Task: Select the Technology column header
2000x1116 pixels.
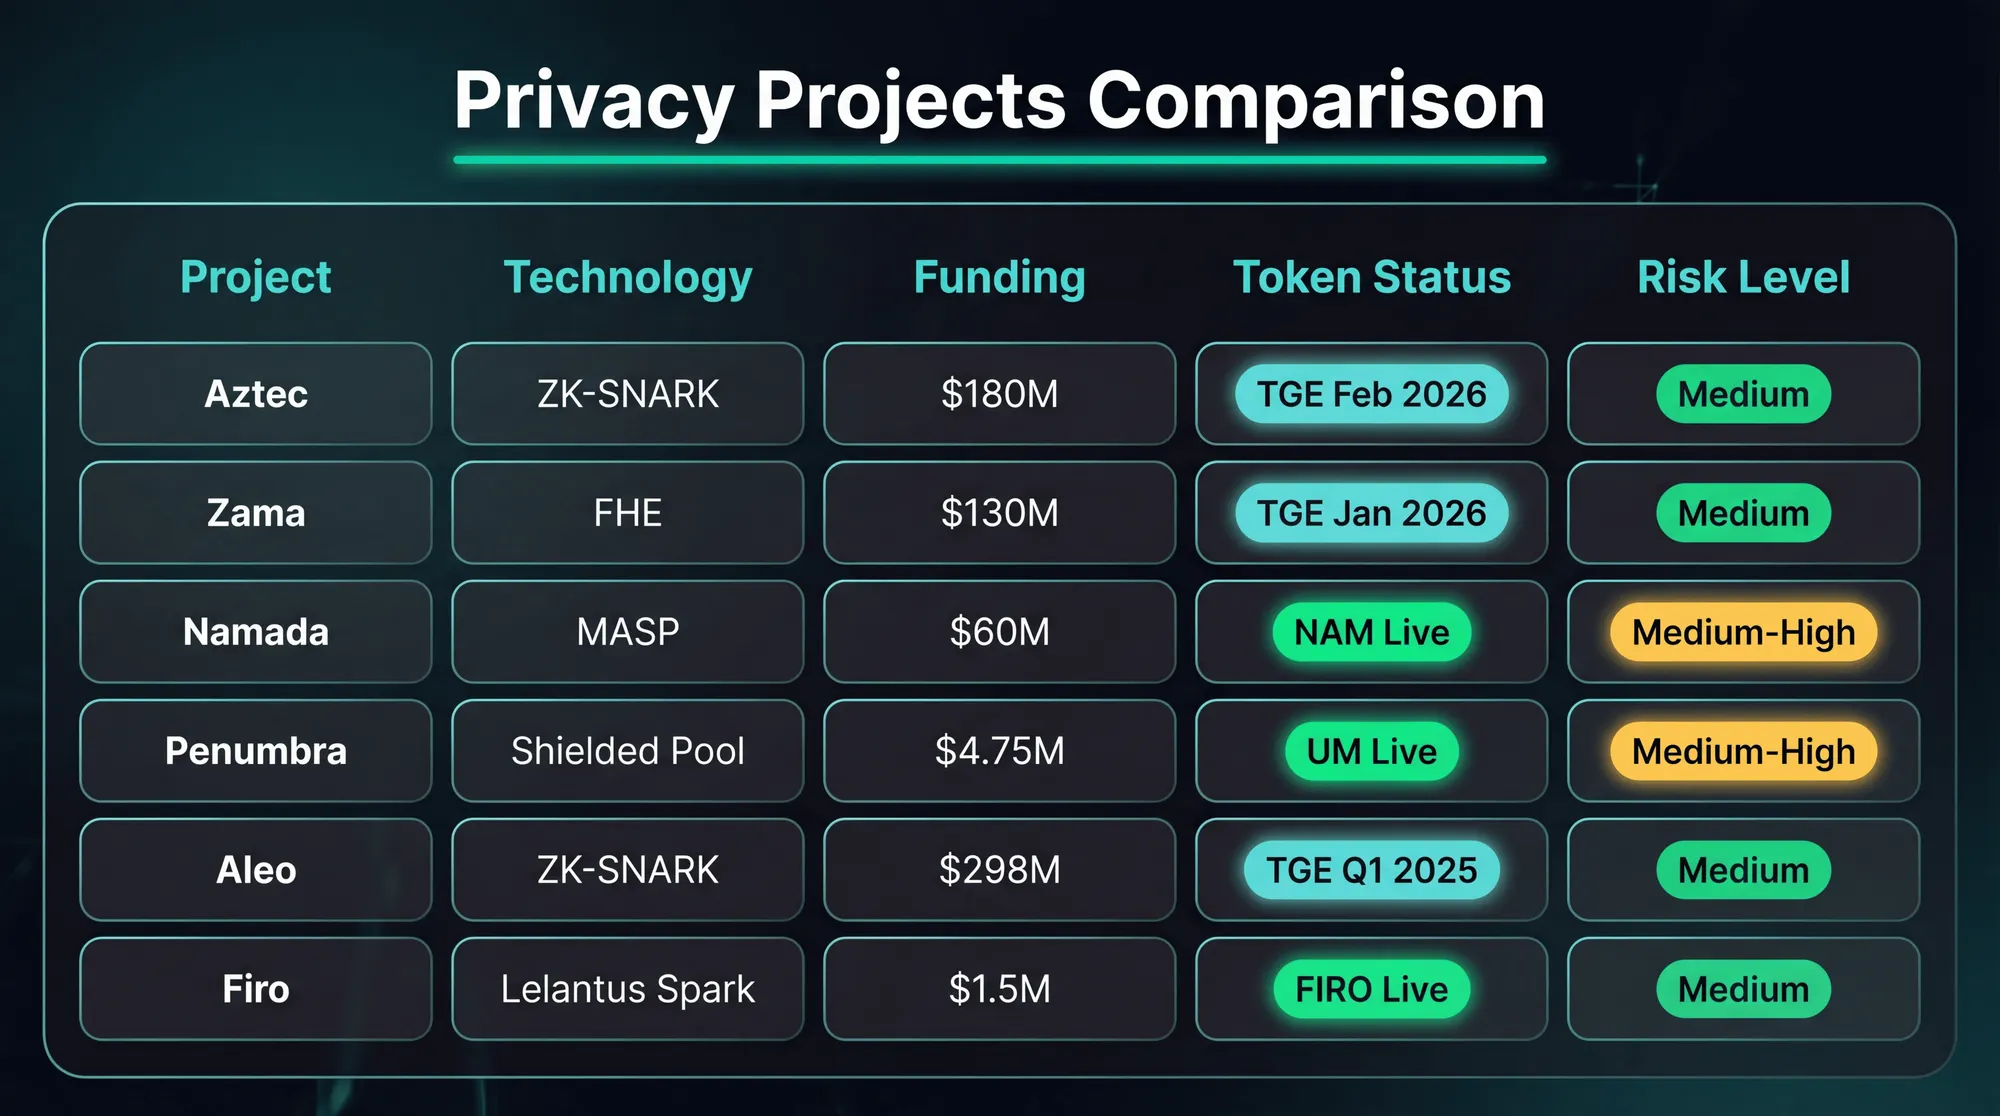Action: [x=628, y=277]
